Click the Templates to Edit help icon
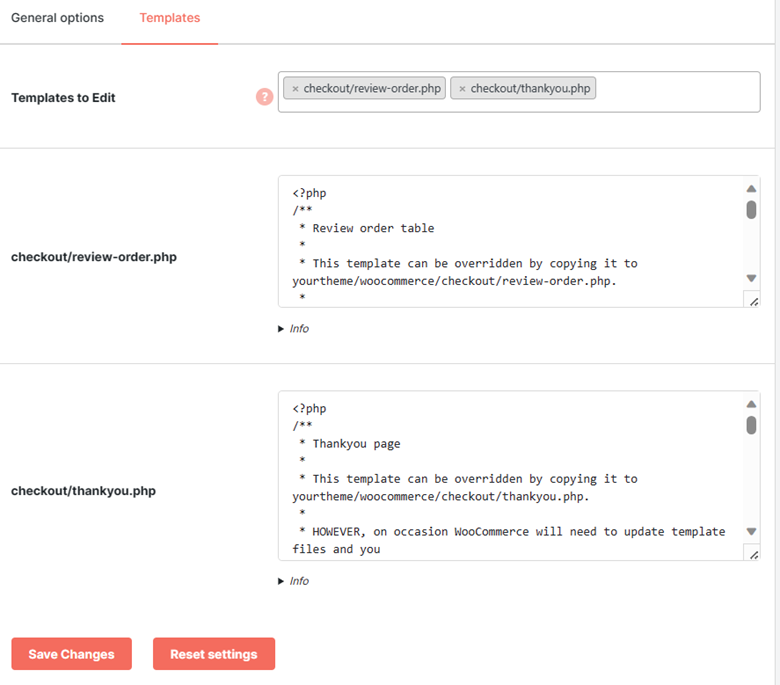This screenshot has height=685, width=780. pos(264,97)
